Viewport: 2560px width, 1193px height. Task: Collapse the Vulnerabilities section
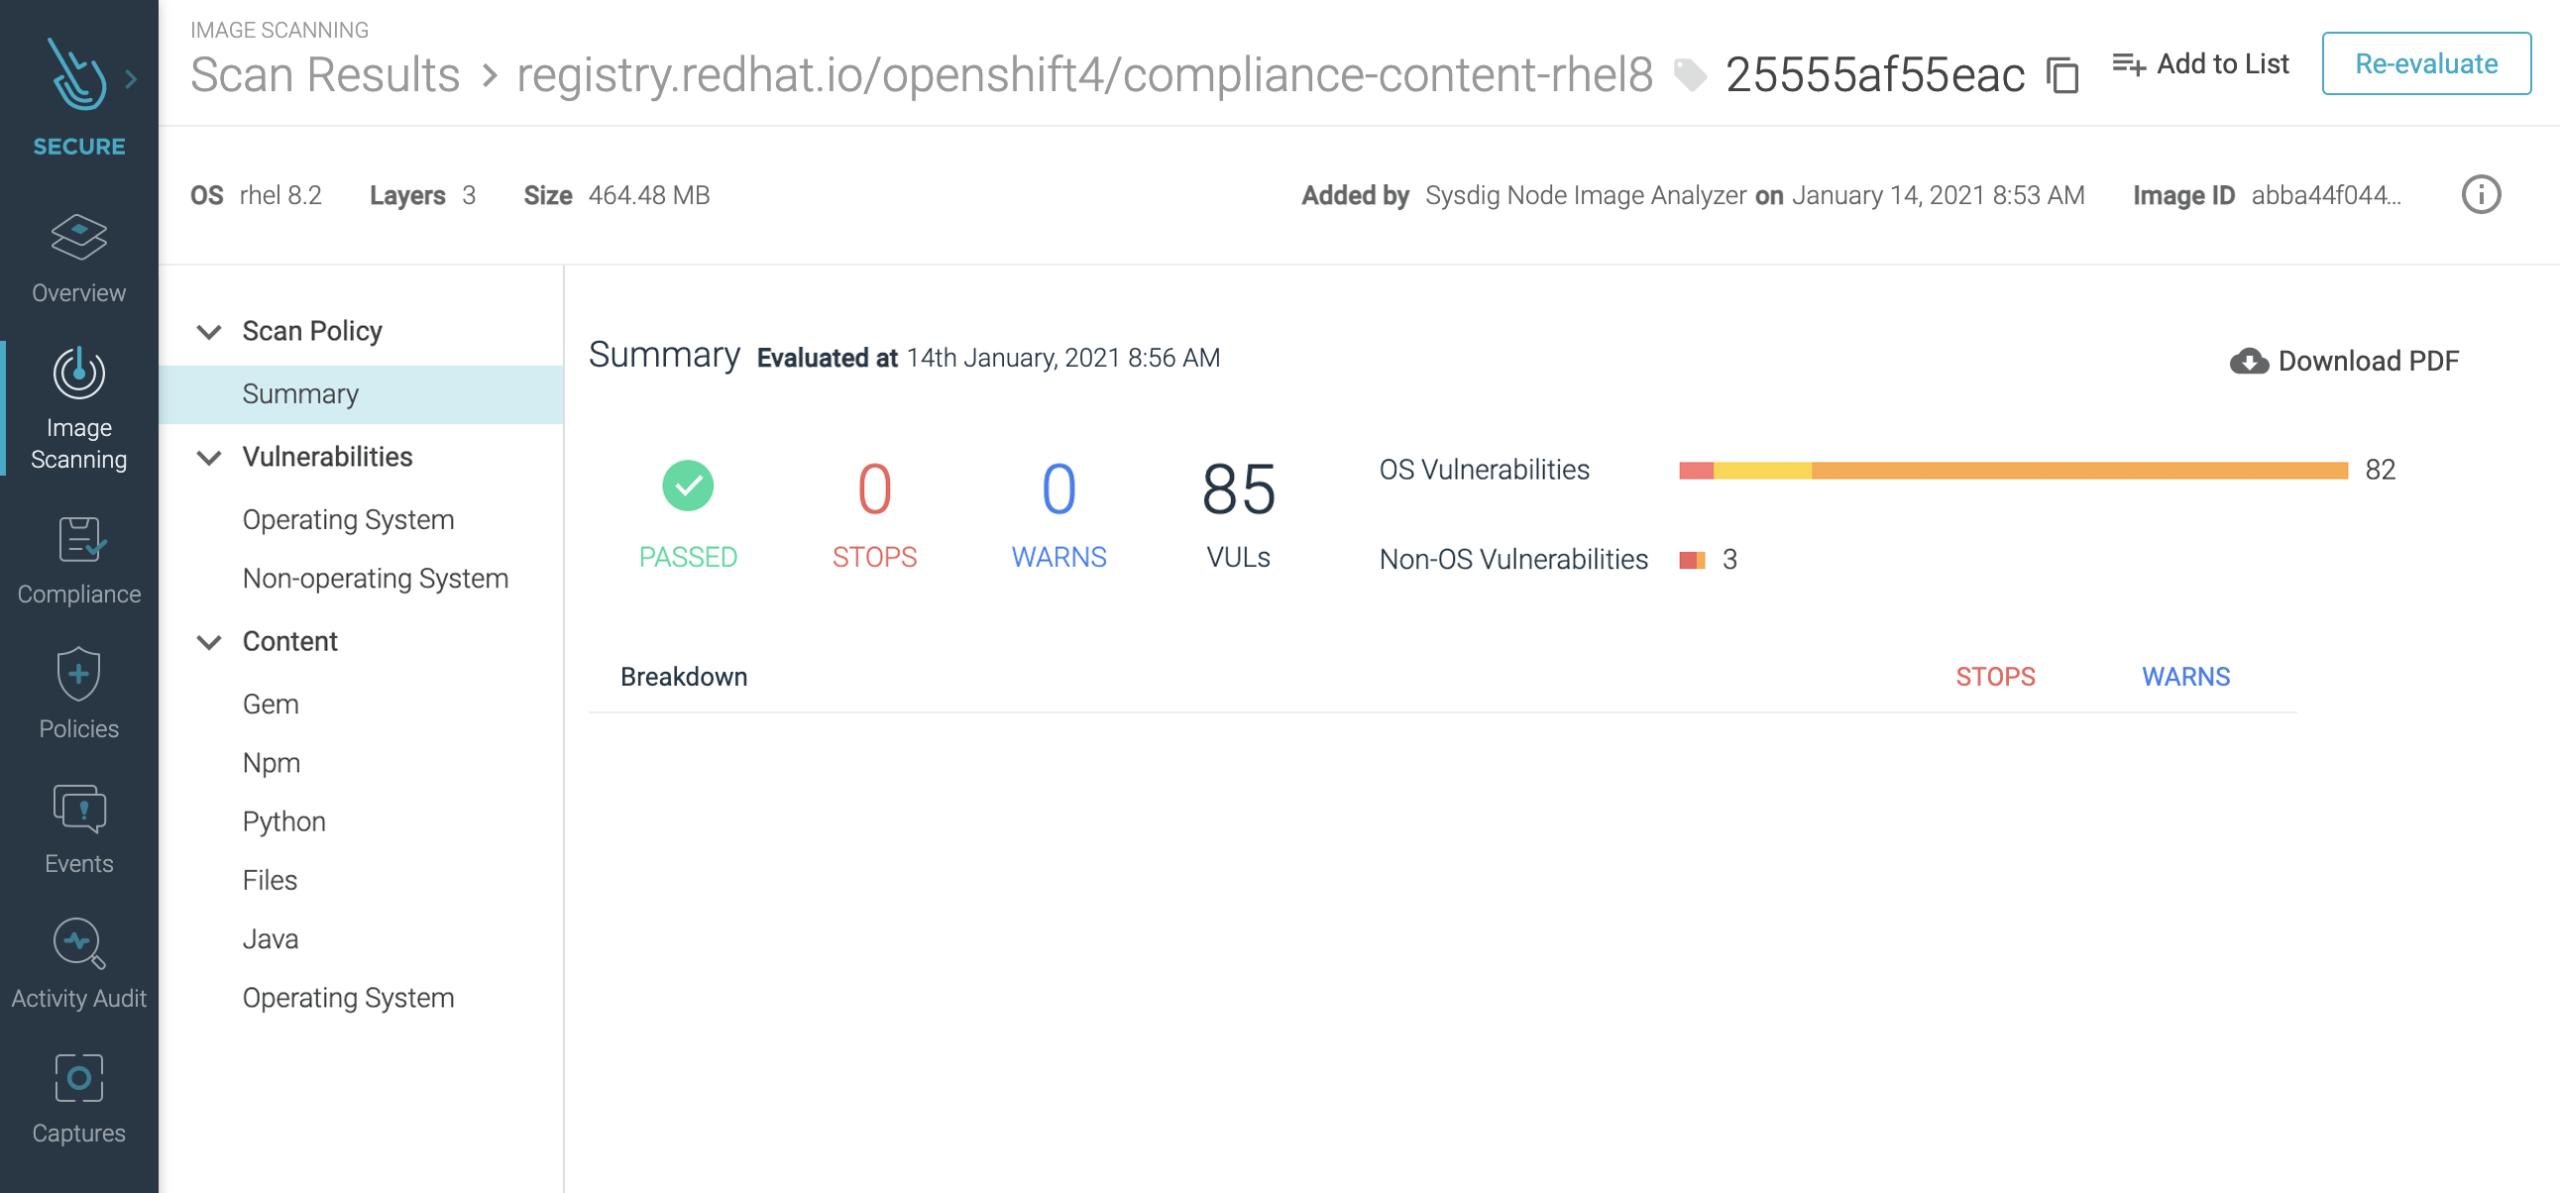(210, 458)
